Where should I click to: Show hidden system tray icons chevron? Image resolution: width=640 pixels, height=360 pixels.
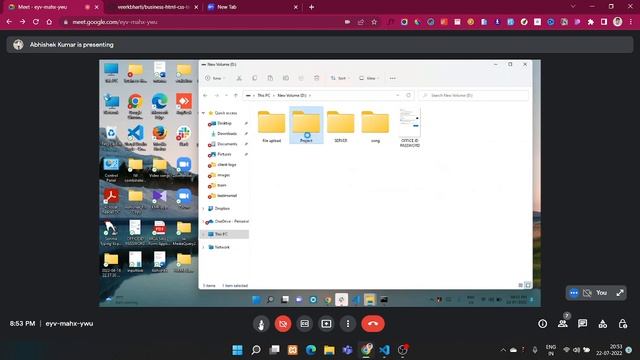point(503,350)
